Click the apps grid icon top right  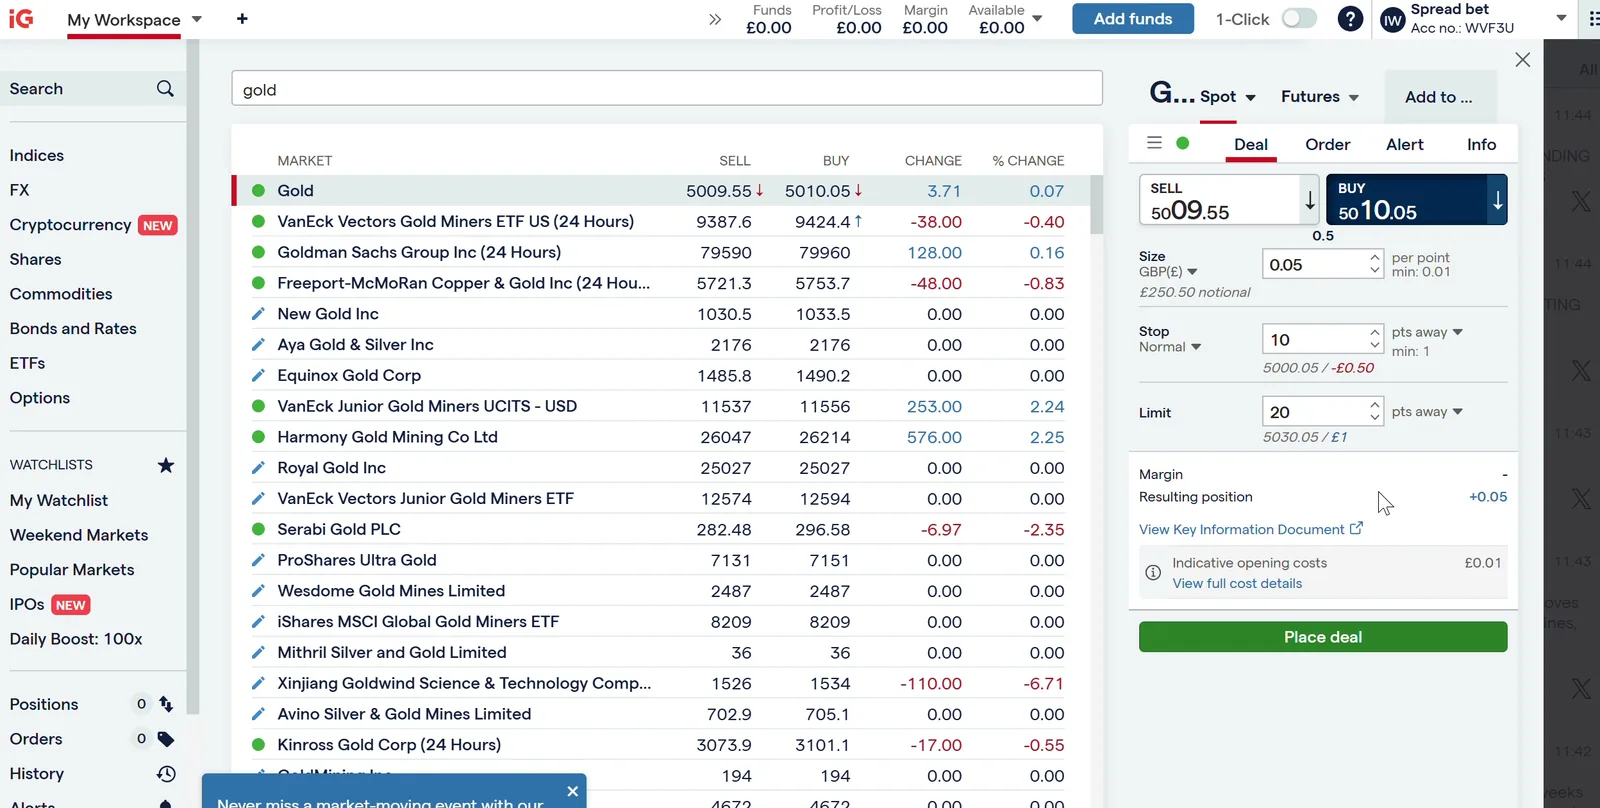(x=1593, y=19)
